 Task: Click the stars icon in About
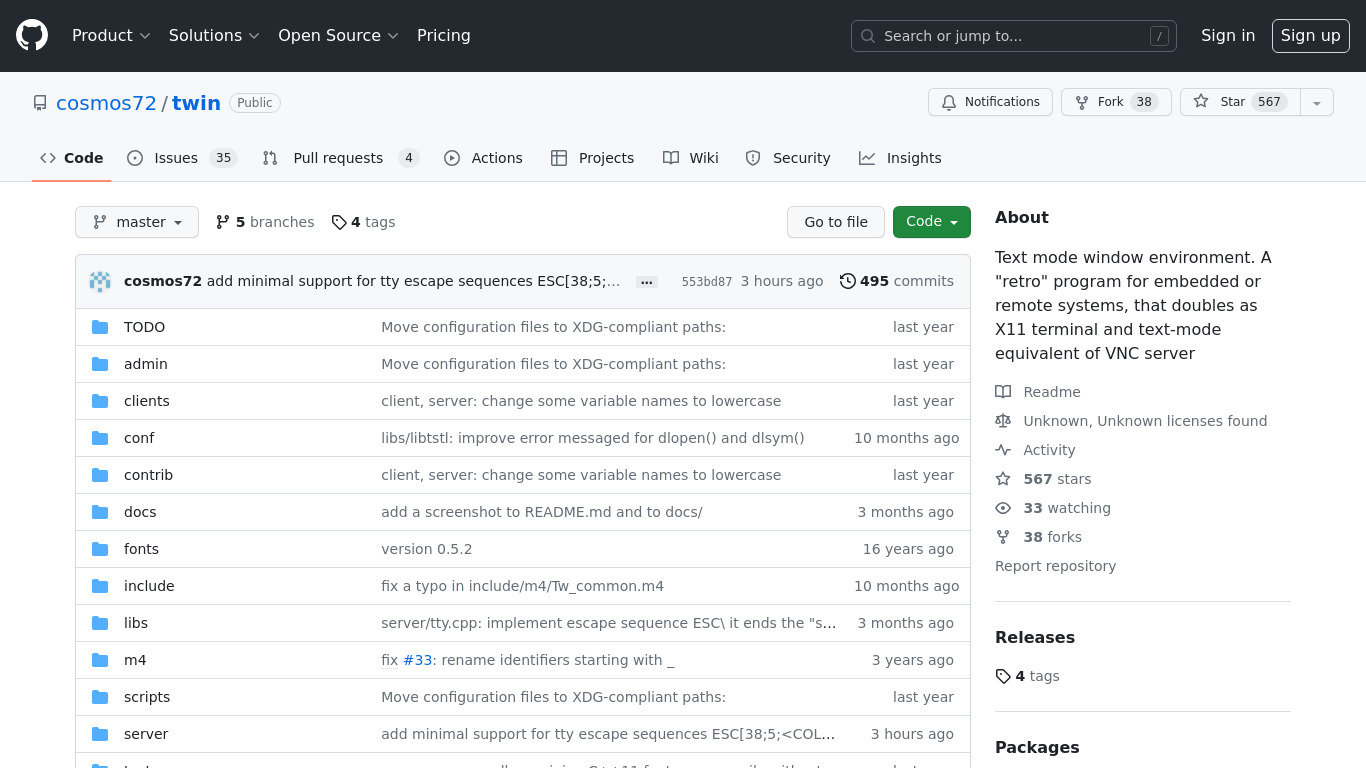[x=1003, y=479]
